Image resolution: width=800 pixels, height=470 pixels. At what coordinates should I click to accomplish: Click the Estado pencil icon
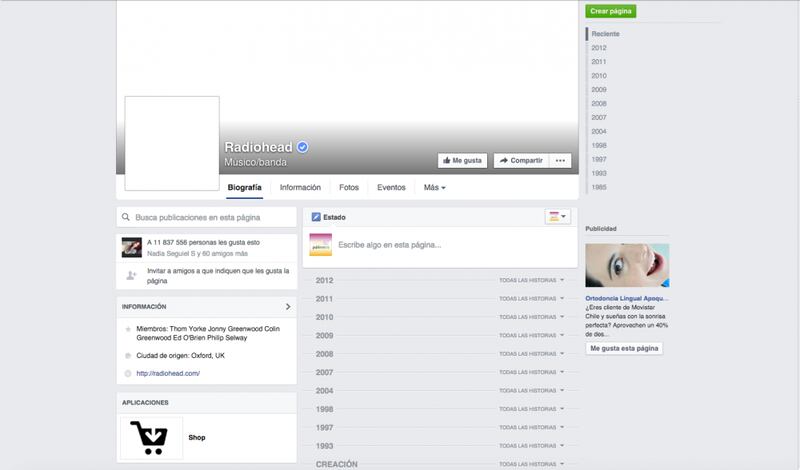point(316,217)
